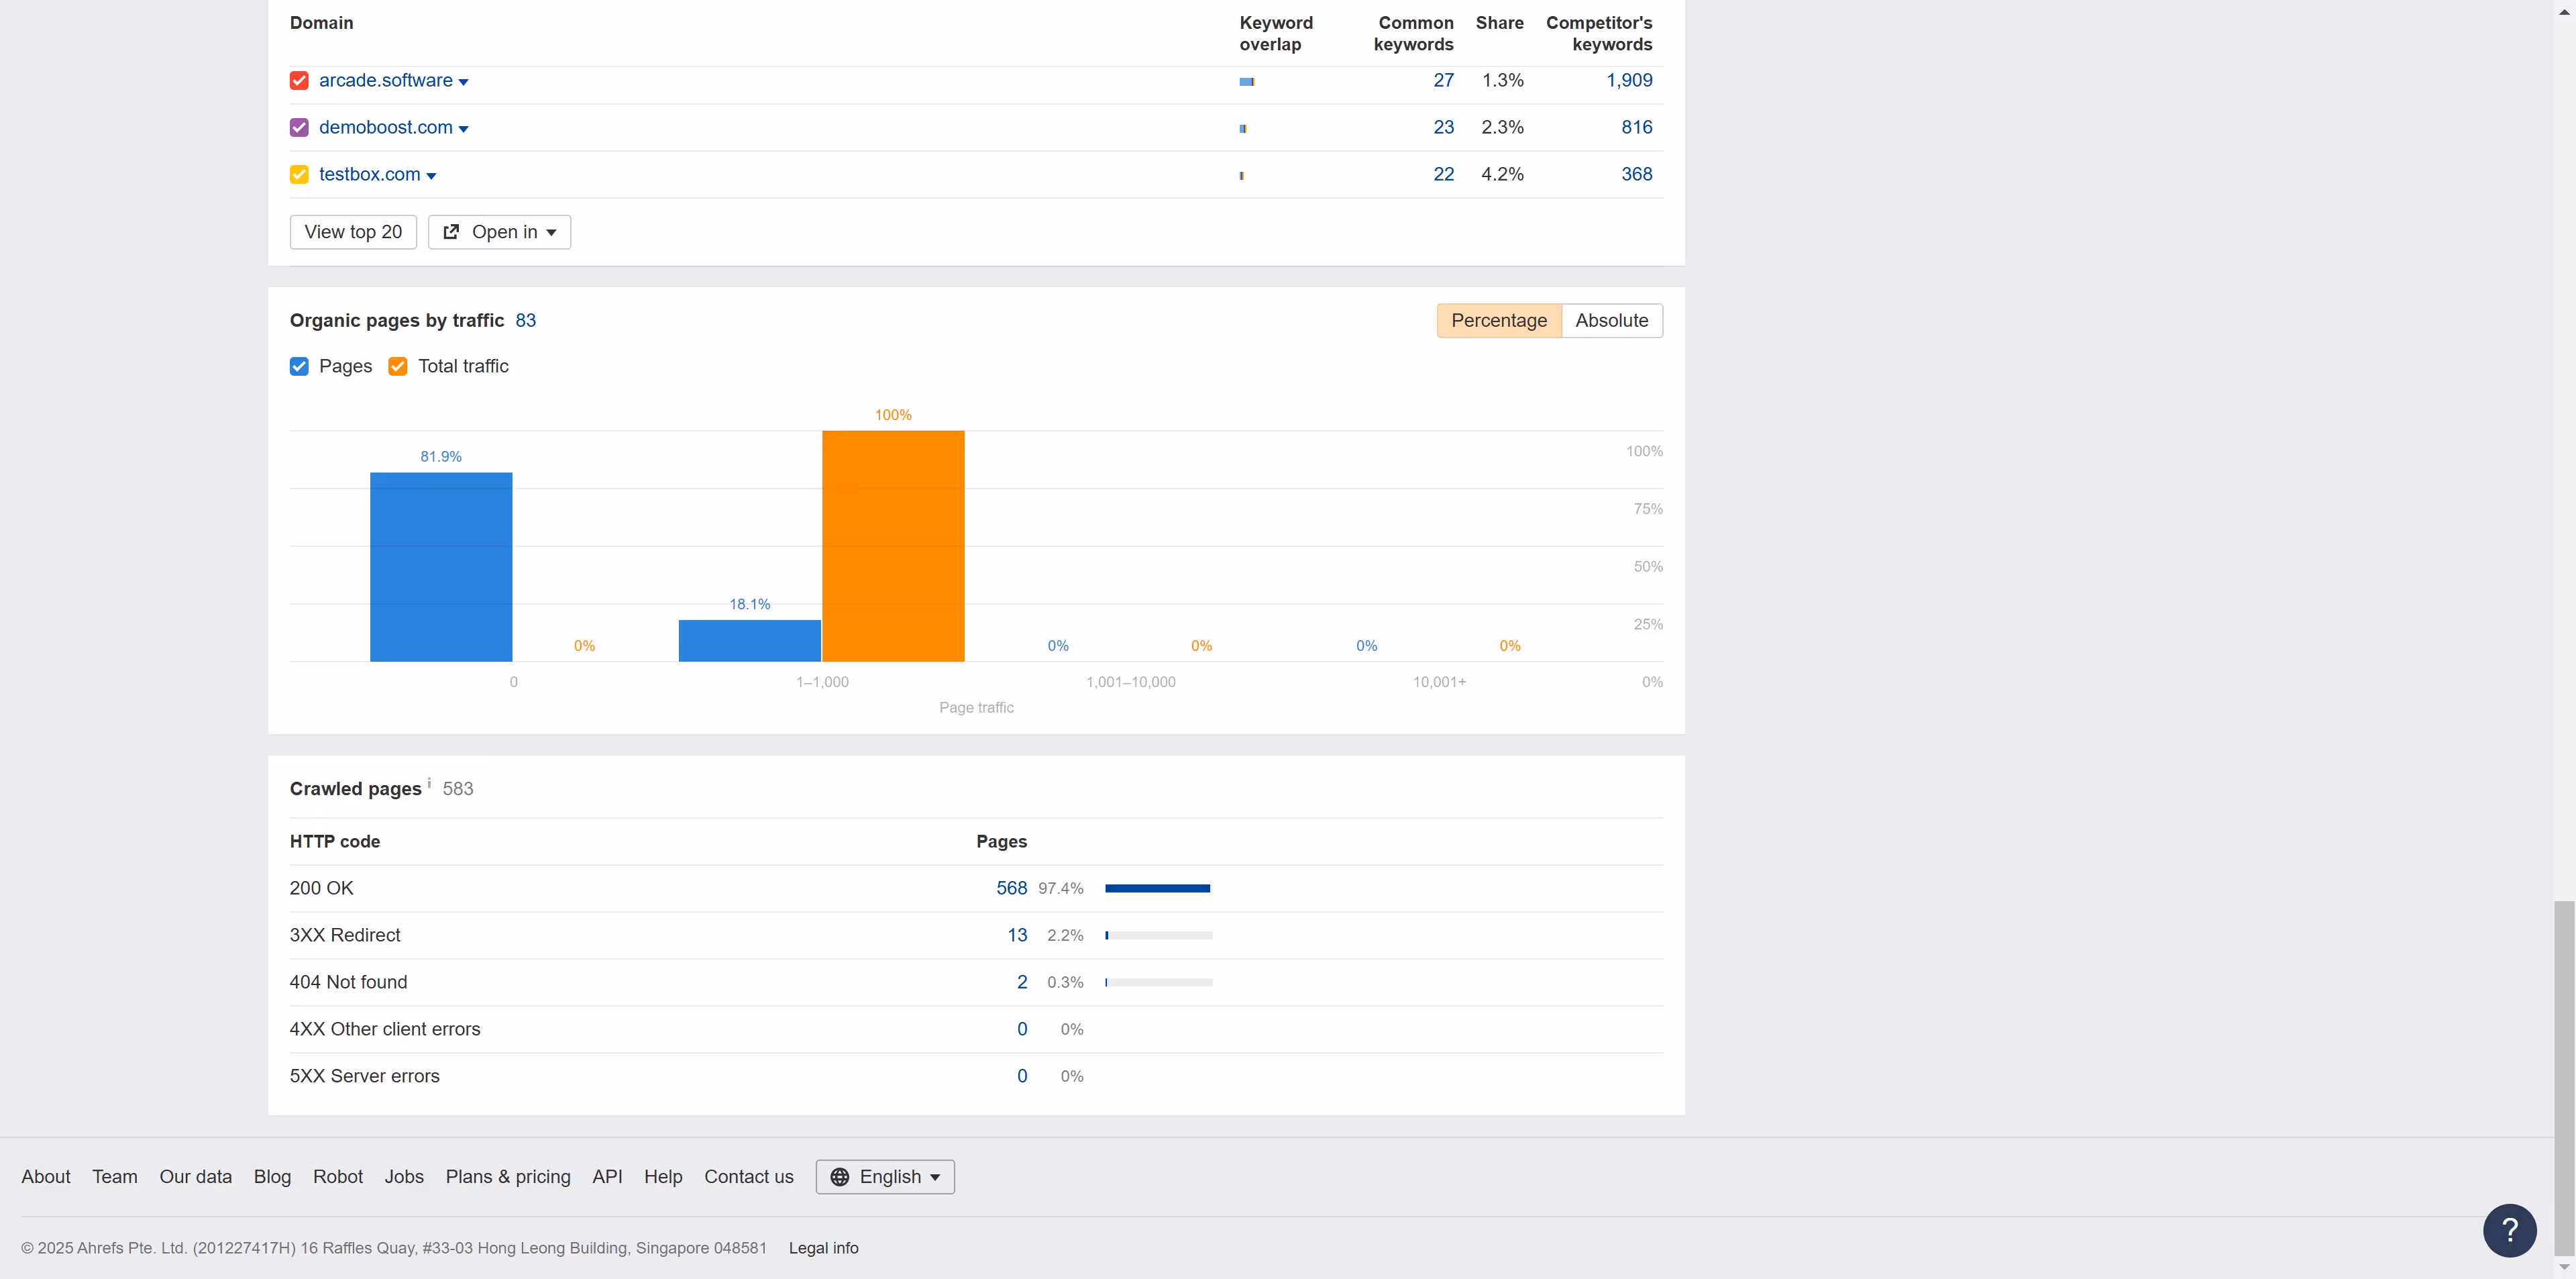Expand the arcade.software dropdown caret
The image size is (2576, 1279).
(463, 81)
